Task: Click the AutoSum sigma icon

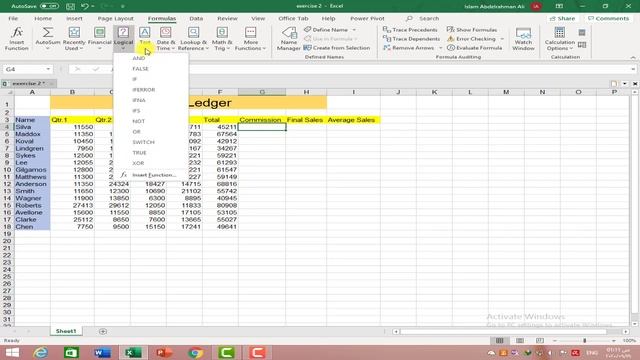Action: tap(48, 33)
